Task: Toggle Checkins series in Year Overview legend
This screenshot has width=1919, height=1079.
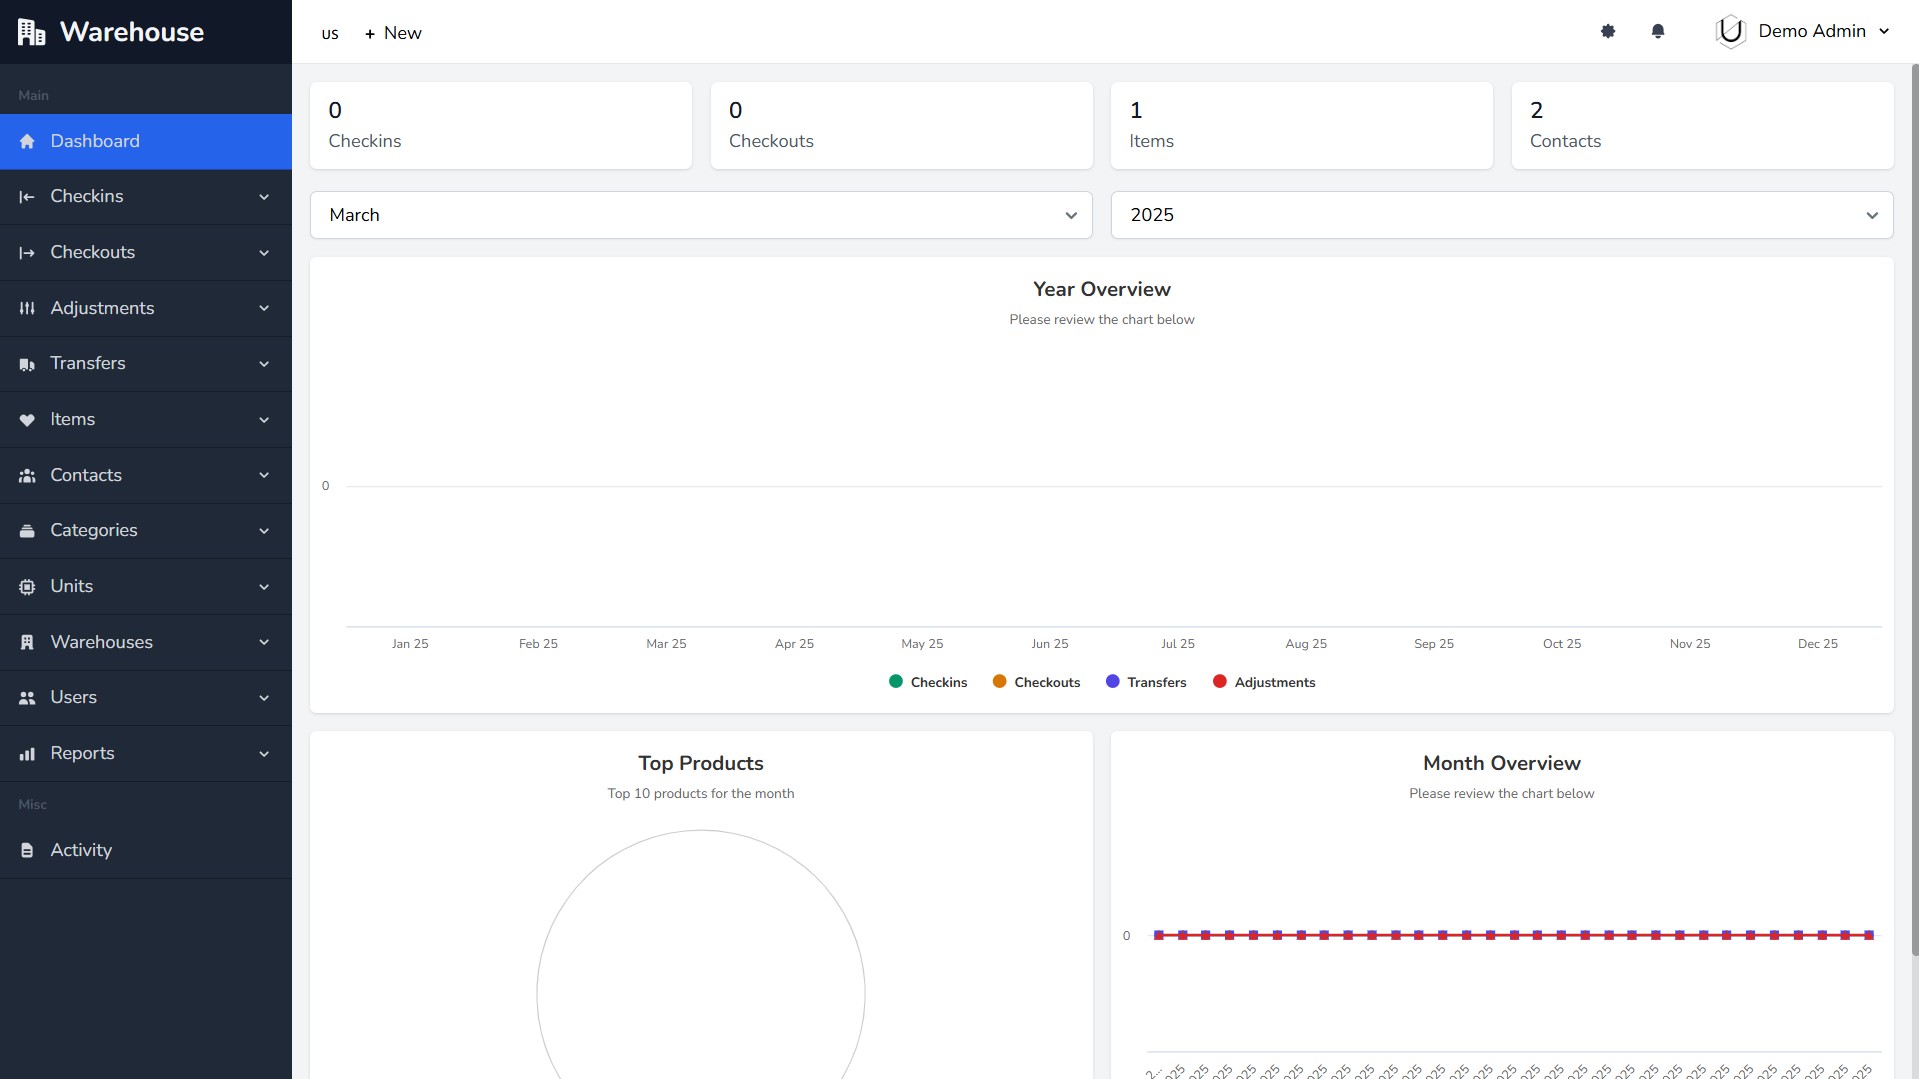Action: pyautogui.click(x=928, y=682)
